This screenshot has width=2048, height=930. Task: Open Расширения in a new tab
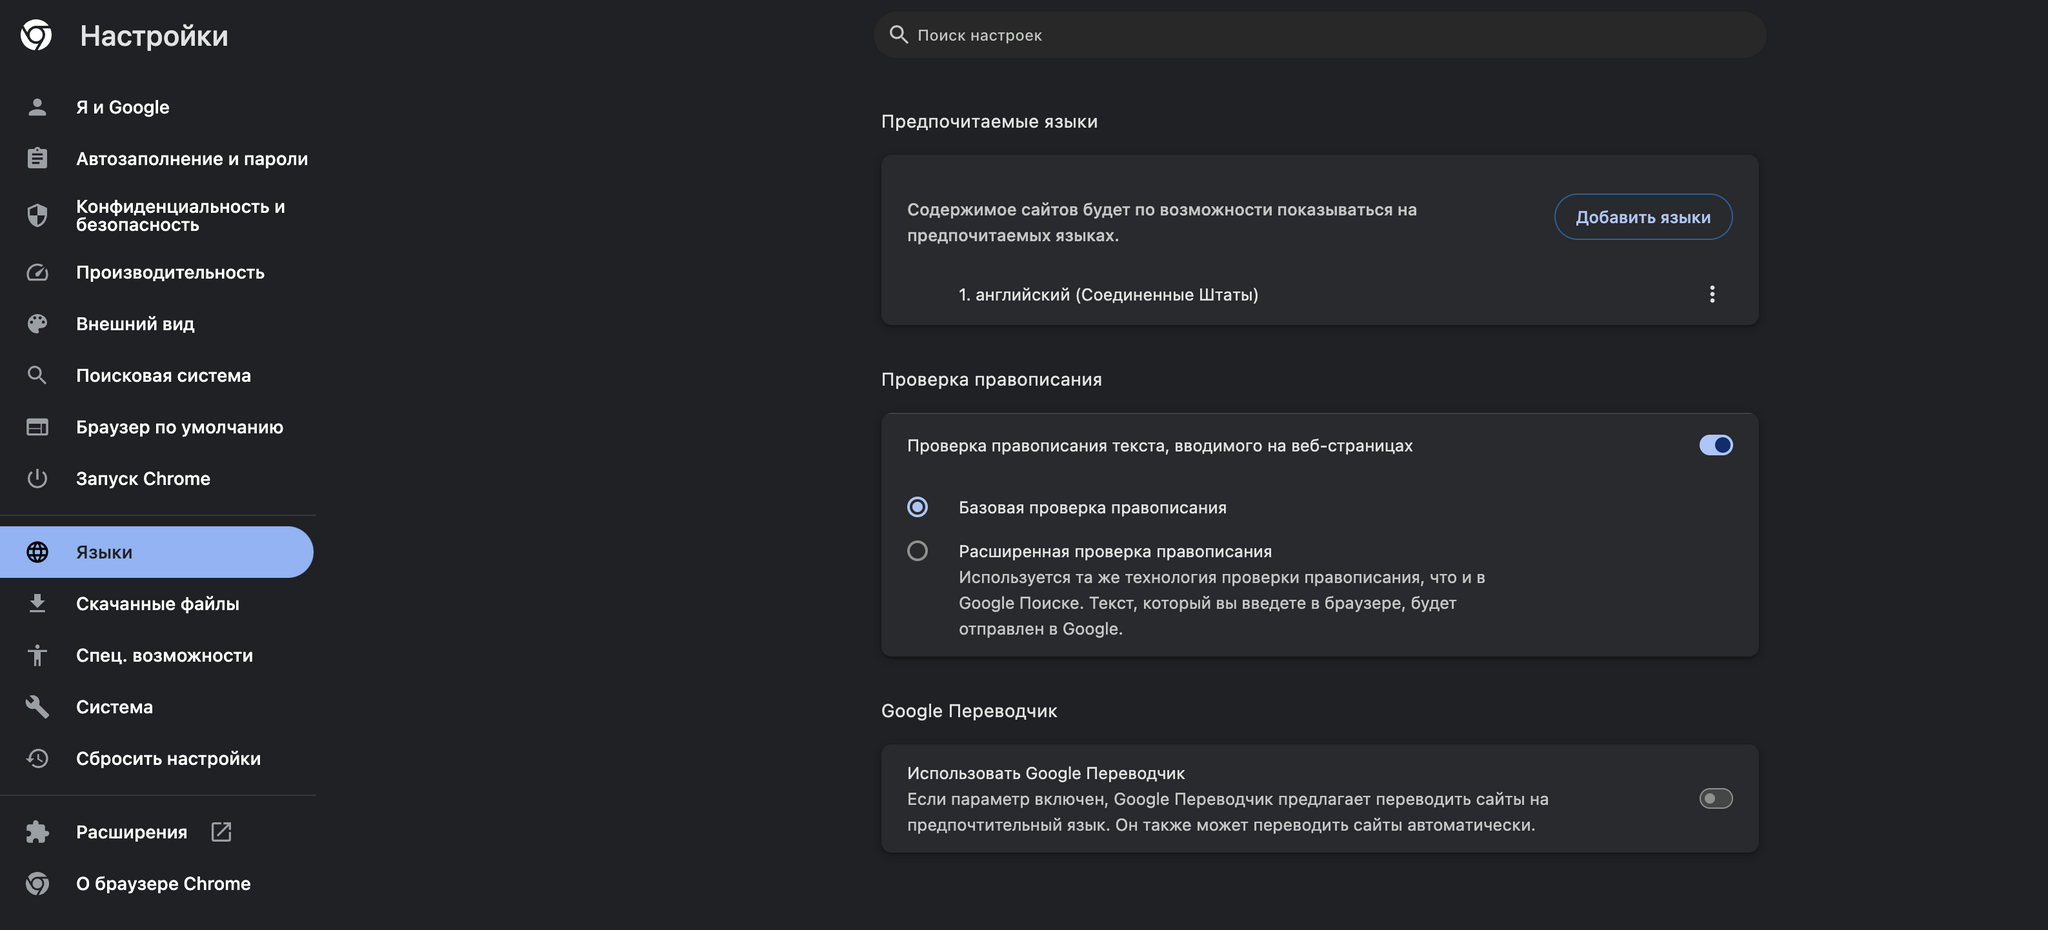pyautogui.click(x=157, y=832)
